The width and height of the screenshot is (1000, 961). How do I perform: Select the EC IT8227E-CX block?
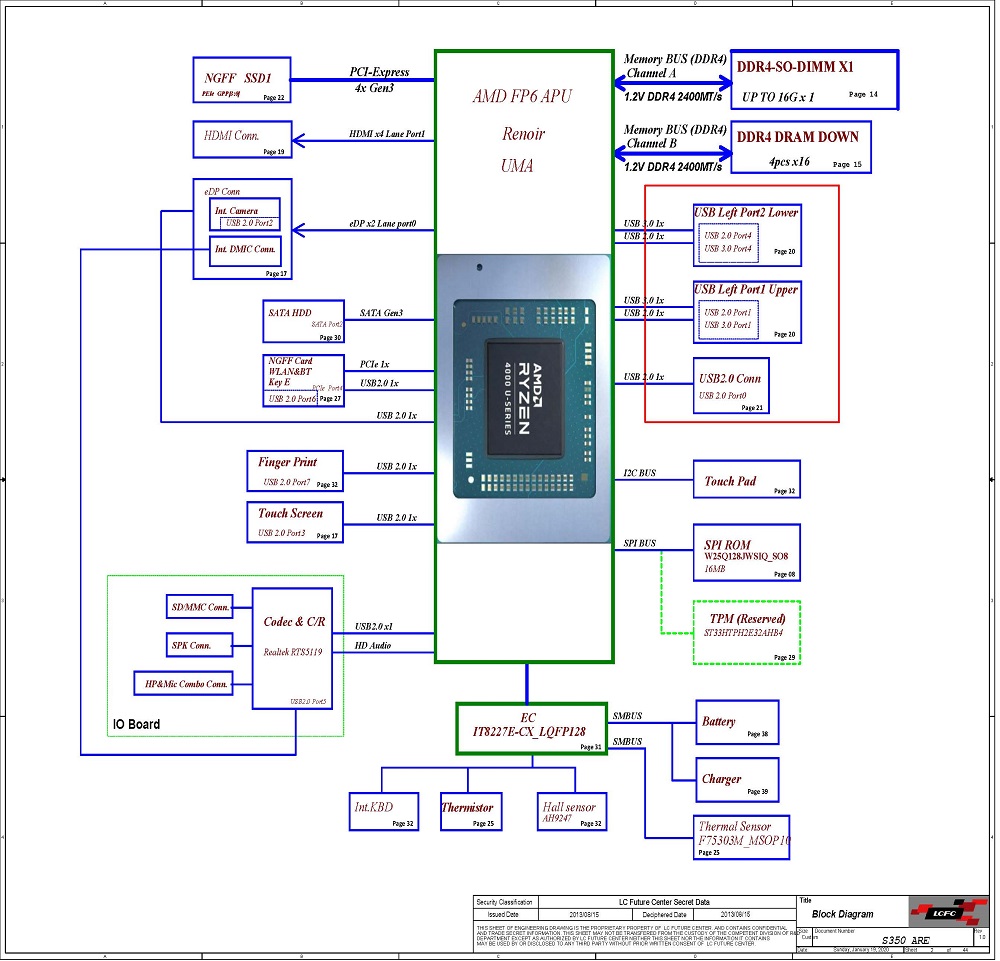click(x=532, y=729)
